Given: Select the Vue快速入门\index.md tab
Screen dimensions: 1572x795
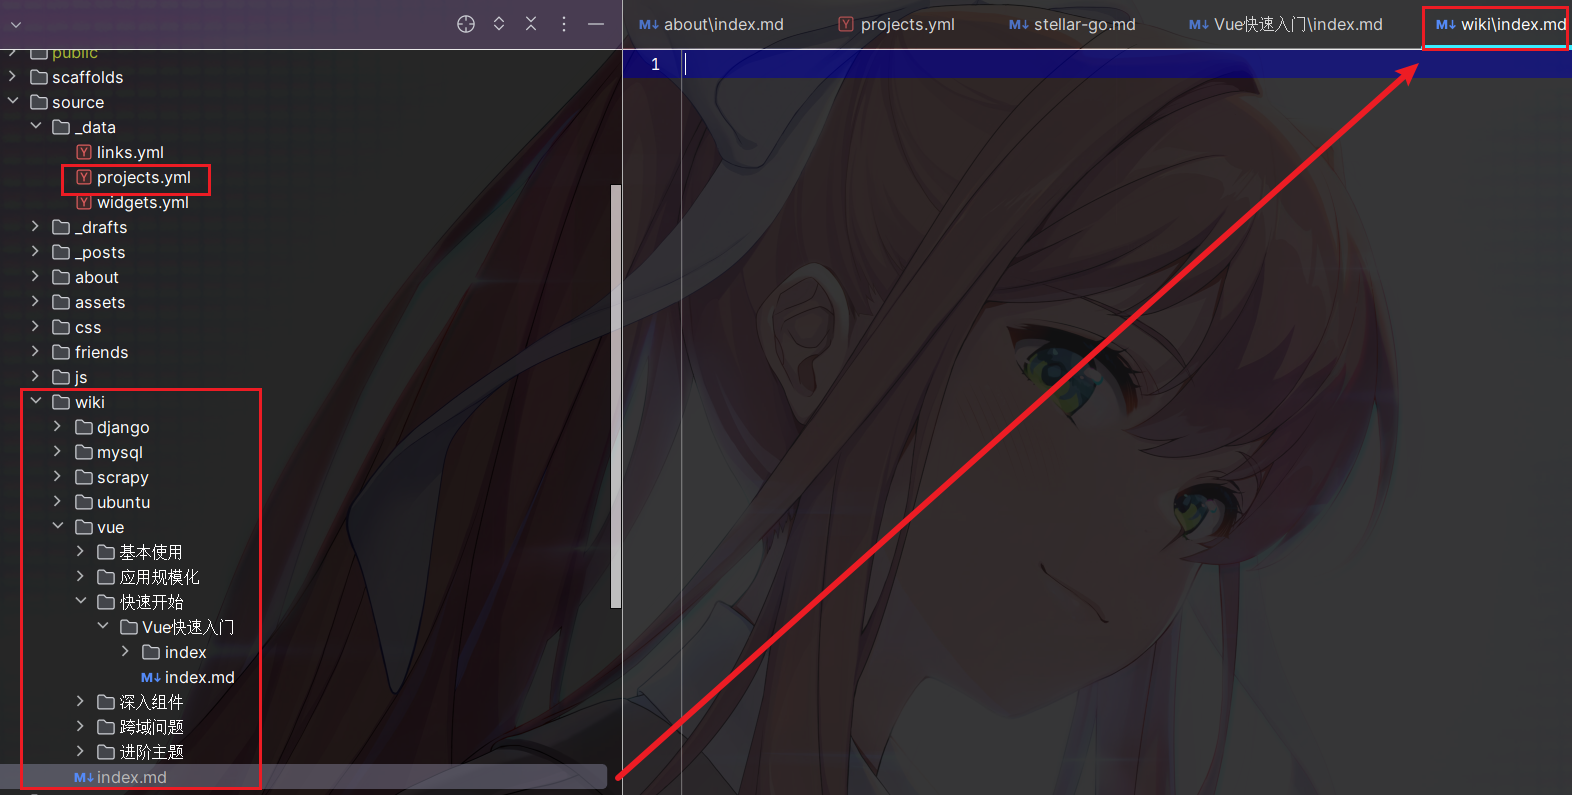Looking at the screenshot, I should tap(1297, 24).
